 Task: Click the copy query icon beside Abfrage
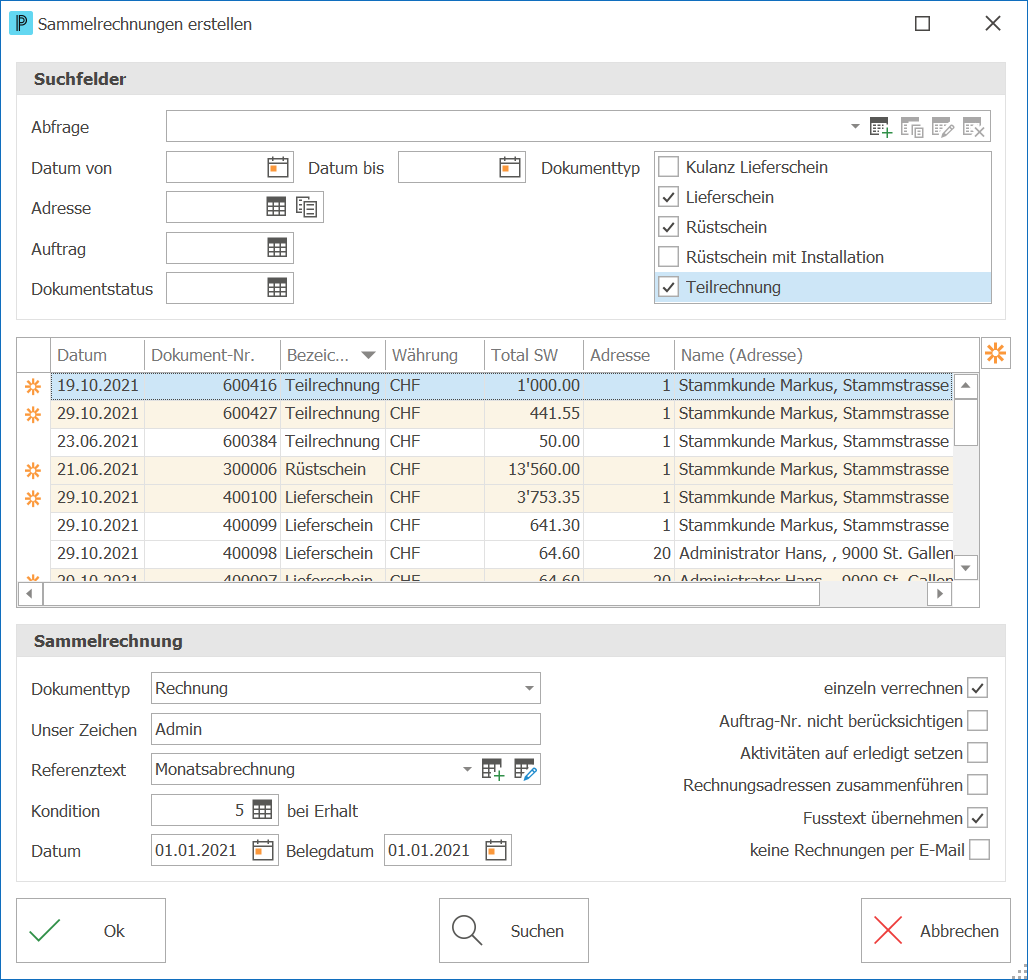(911, 127)
